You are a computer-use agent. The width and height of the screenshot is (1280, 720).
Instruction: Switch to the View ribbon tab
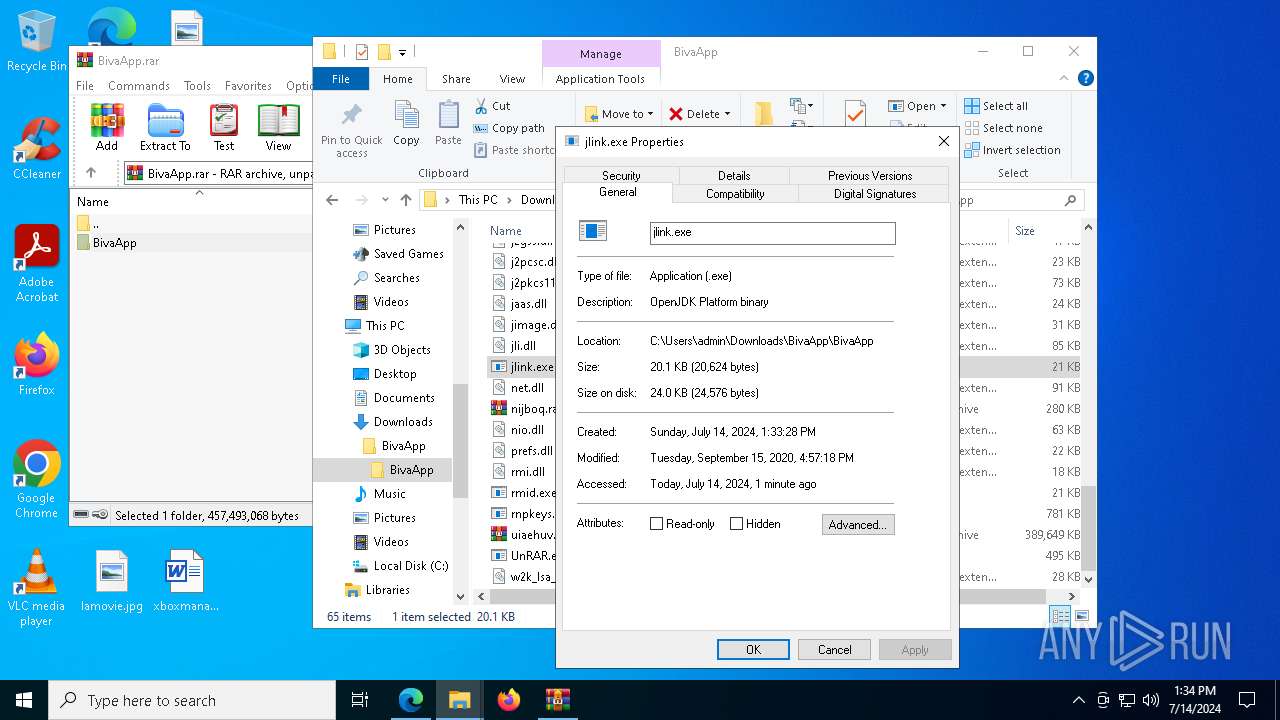[512, 79]
